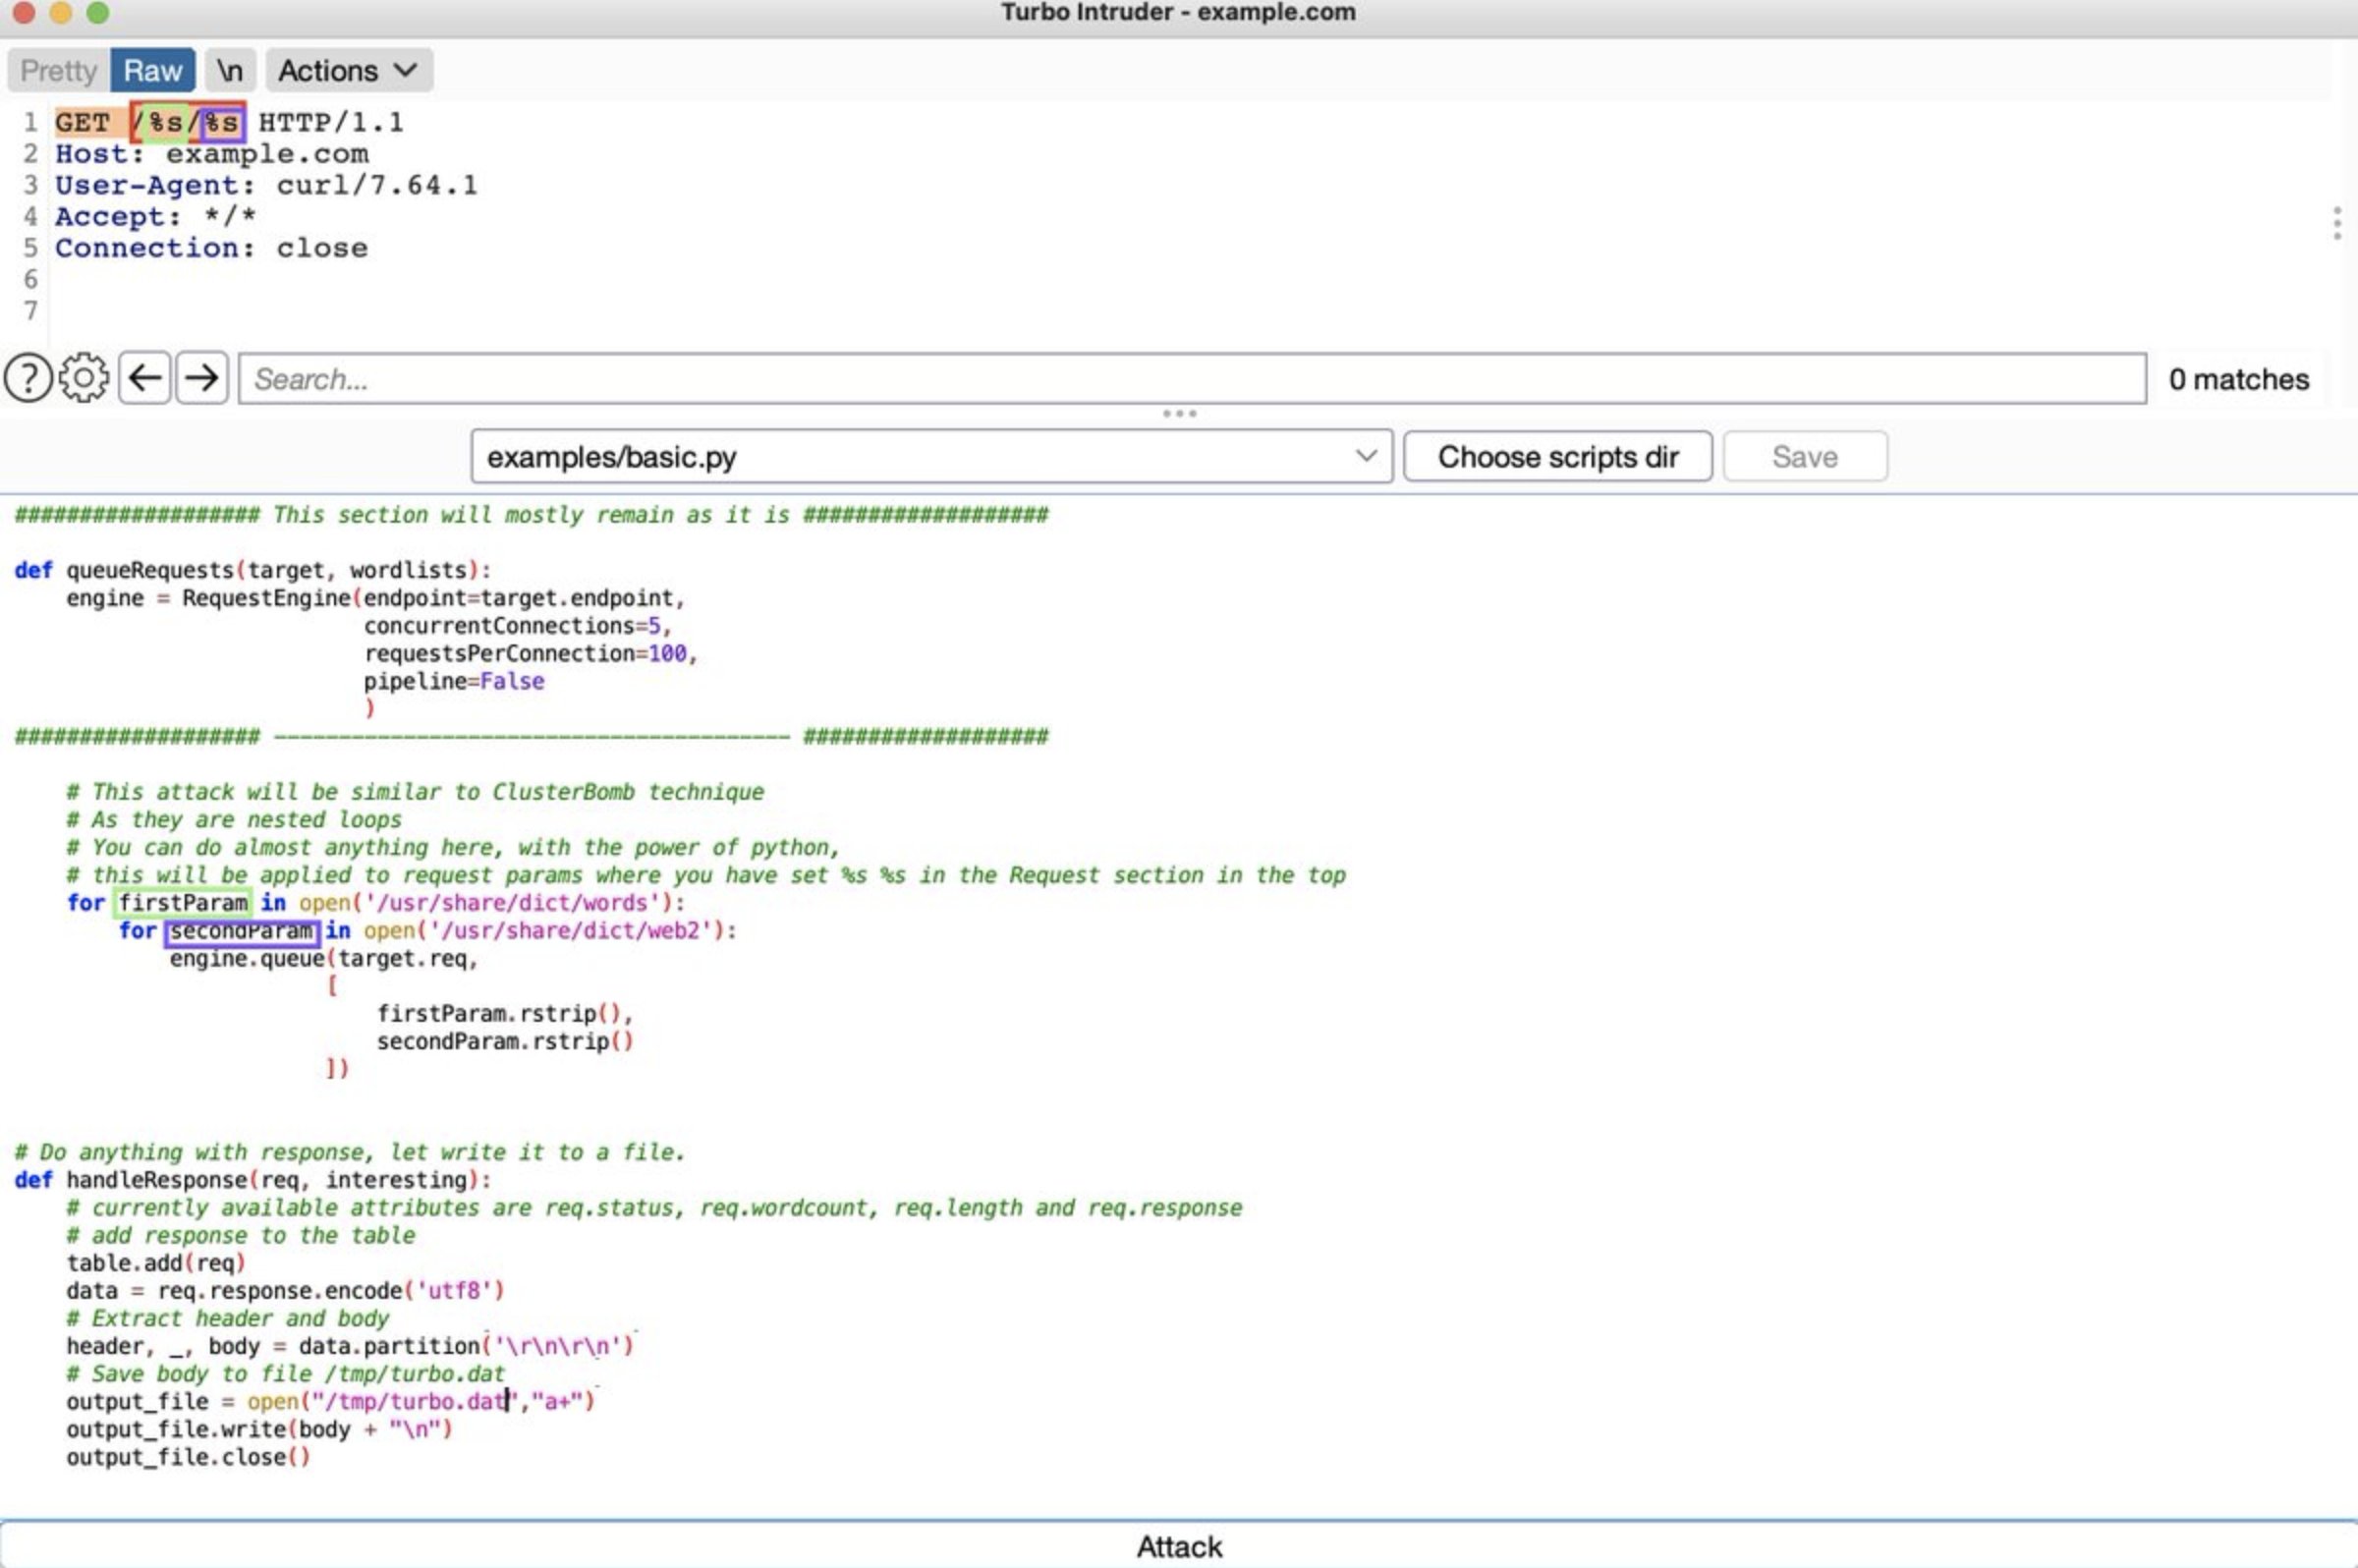Open search settings gear icon
This screenshot has width=2358, height=1568.
click(x=83, y=379)
